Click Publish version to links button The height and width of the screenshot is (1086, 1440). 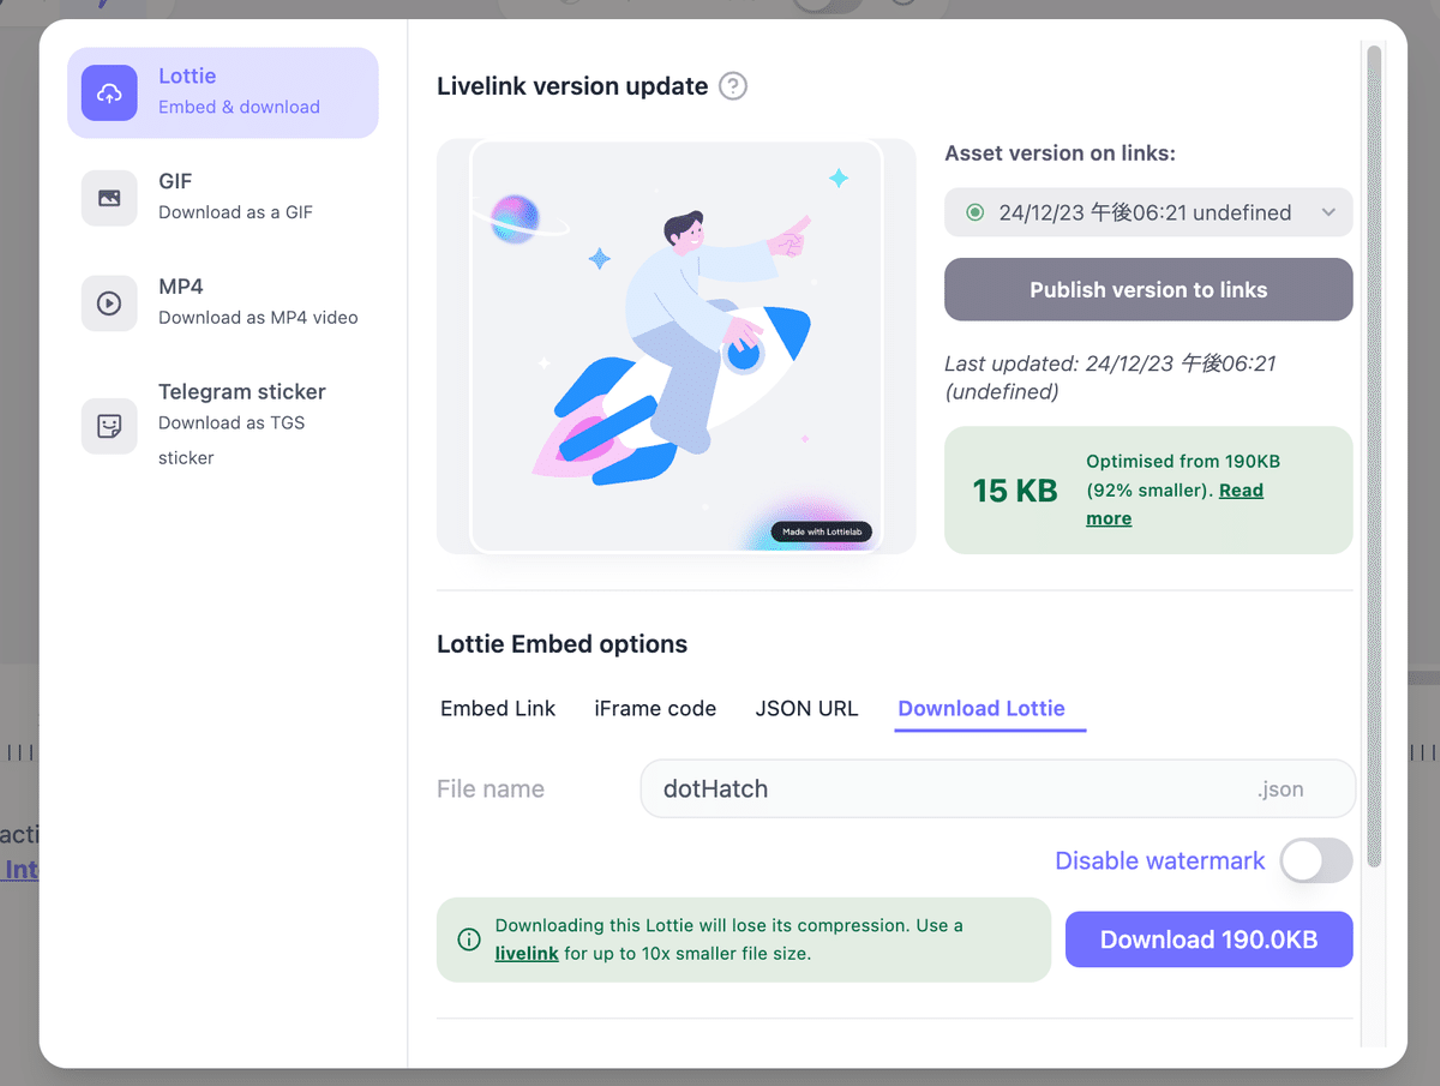[x=1148, y=290]
